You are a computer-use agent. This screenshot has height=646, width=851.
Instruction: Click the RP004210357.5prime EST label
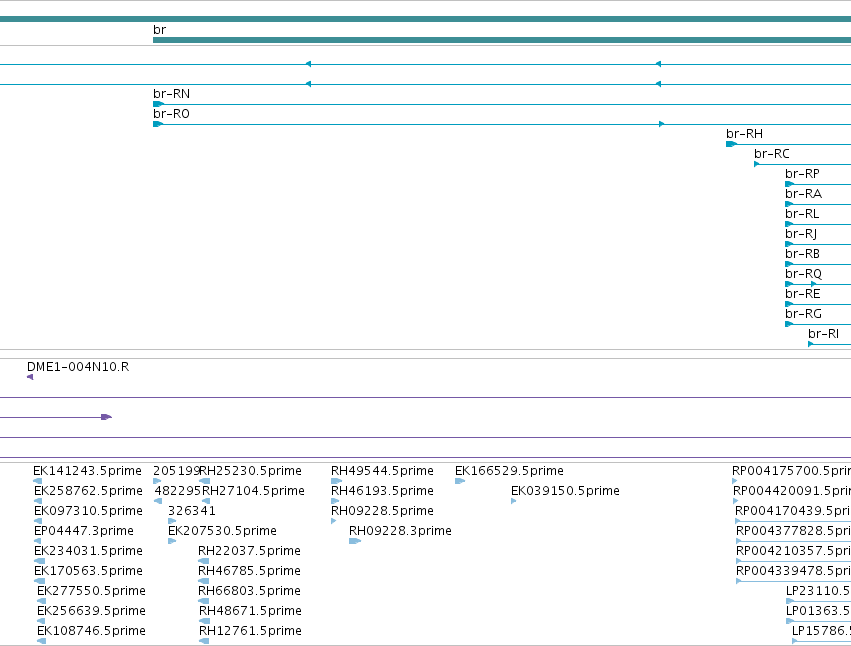(793, 552)
